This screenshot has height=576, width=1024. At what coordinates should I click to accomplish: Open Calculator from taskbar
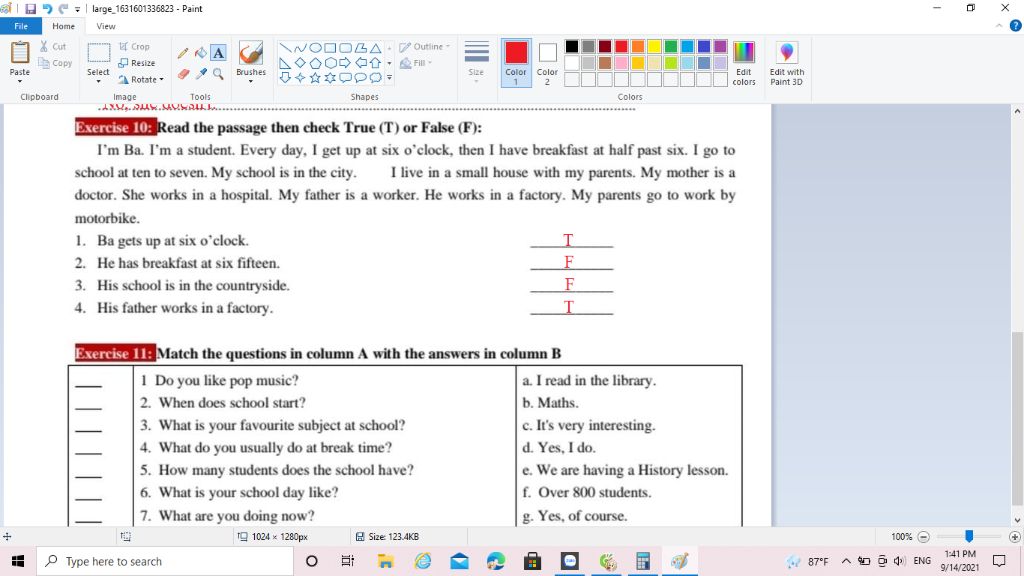coord(643,561)
